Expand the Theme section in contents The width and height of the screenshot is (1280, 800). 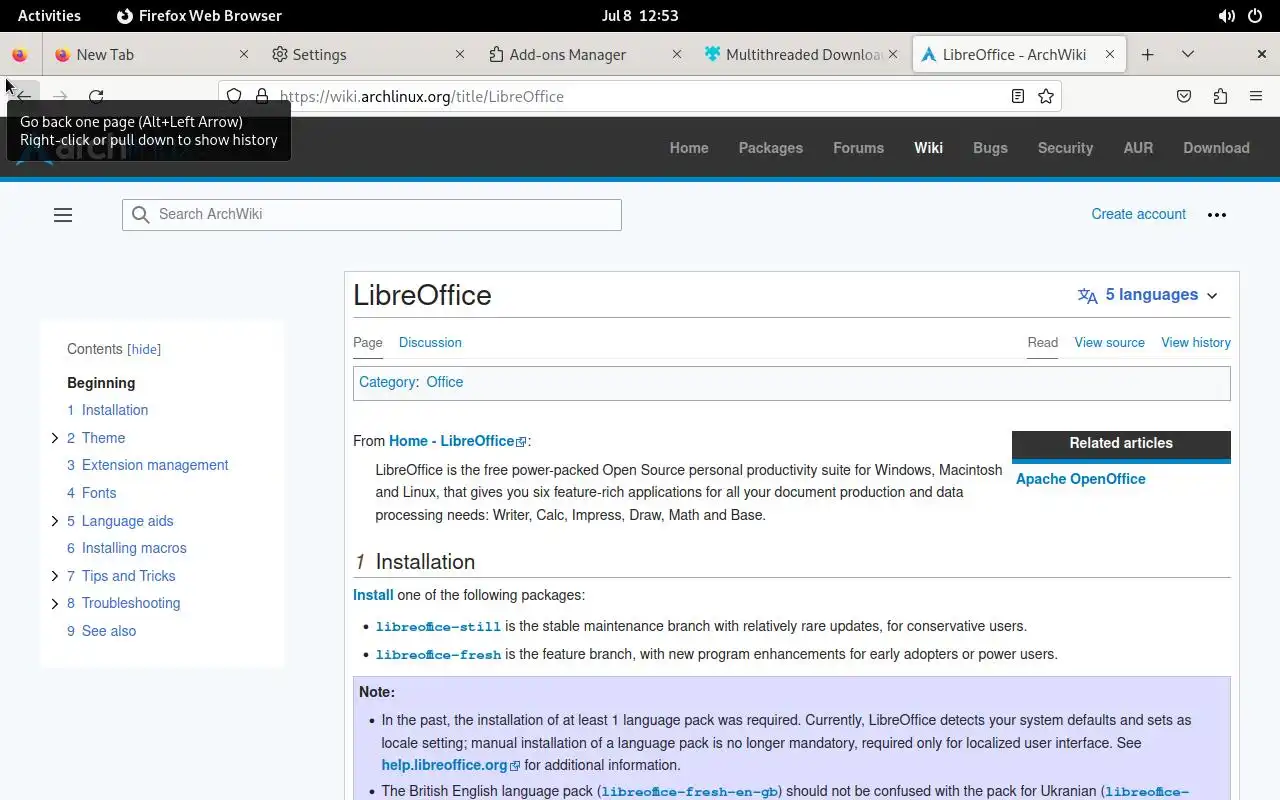pyautogui.click(x=55, y=438)
